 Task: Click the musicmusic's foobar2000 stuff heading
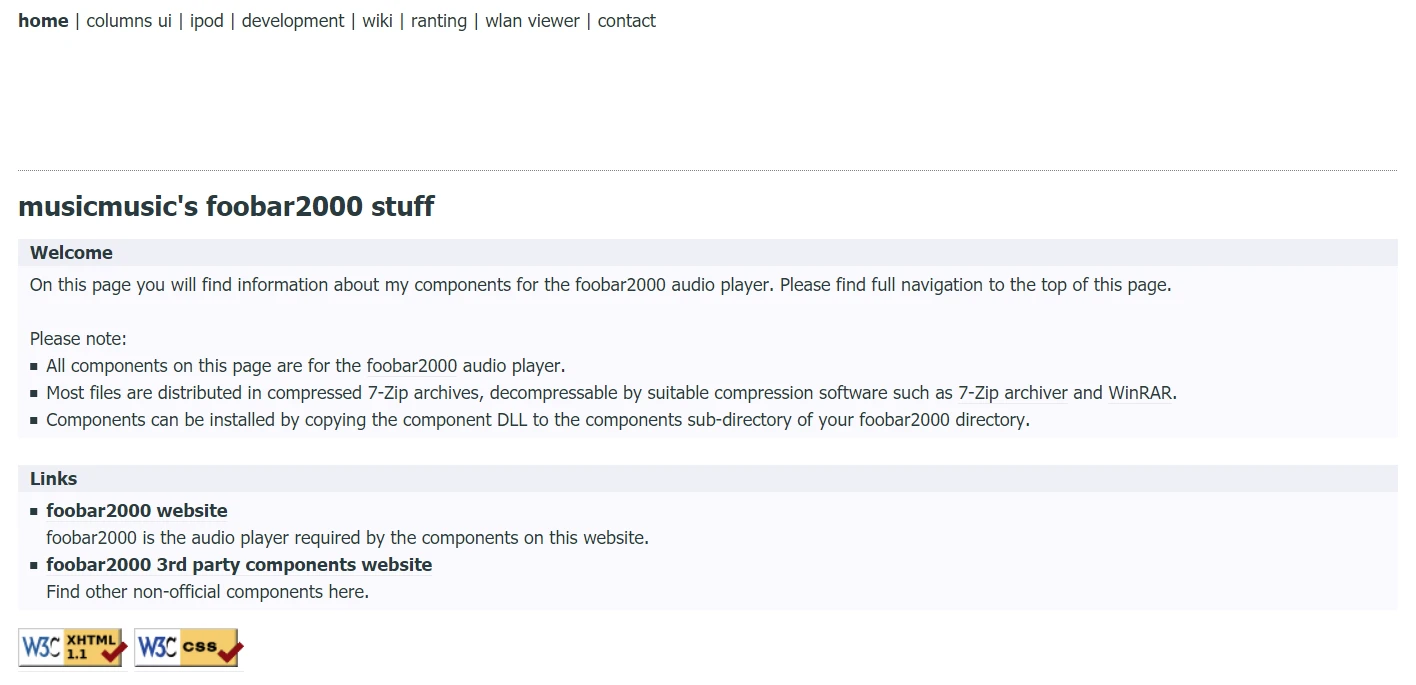click(x=226, y=207)
